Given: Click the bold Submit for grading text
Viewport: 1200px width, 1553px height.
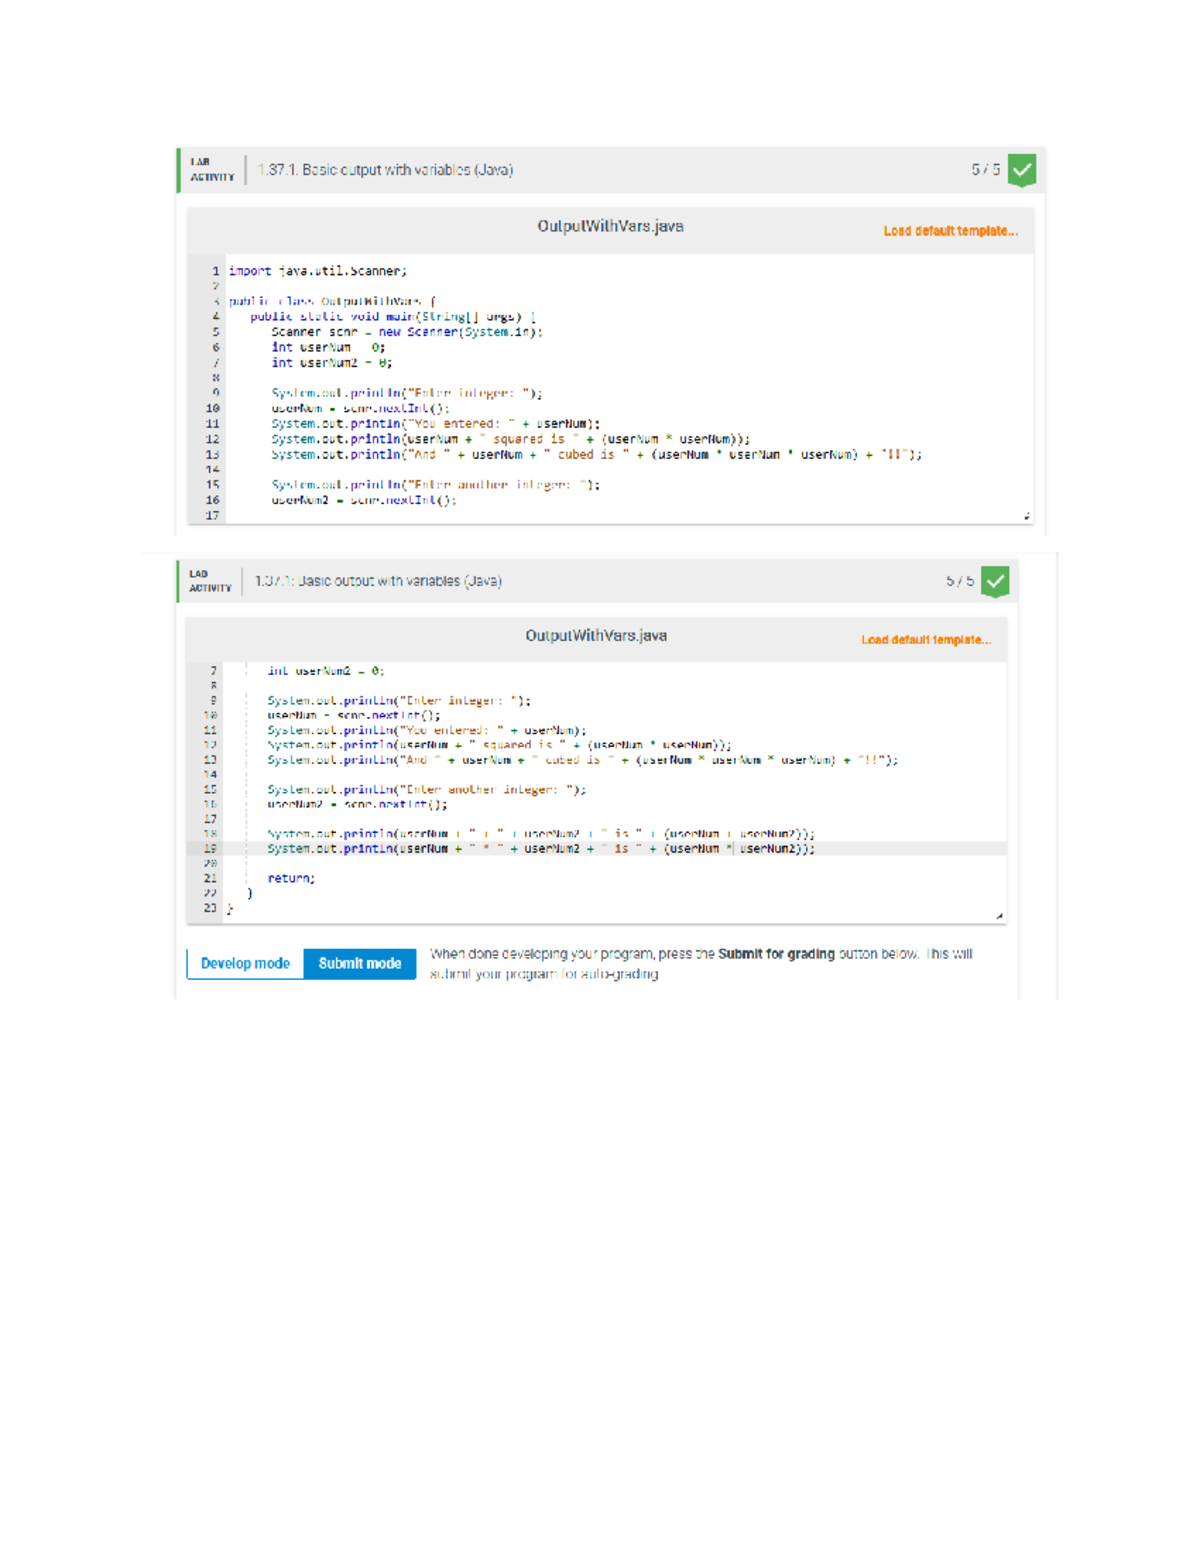Looking at the screenshot, I should tap(776, 954).
